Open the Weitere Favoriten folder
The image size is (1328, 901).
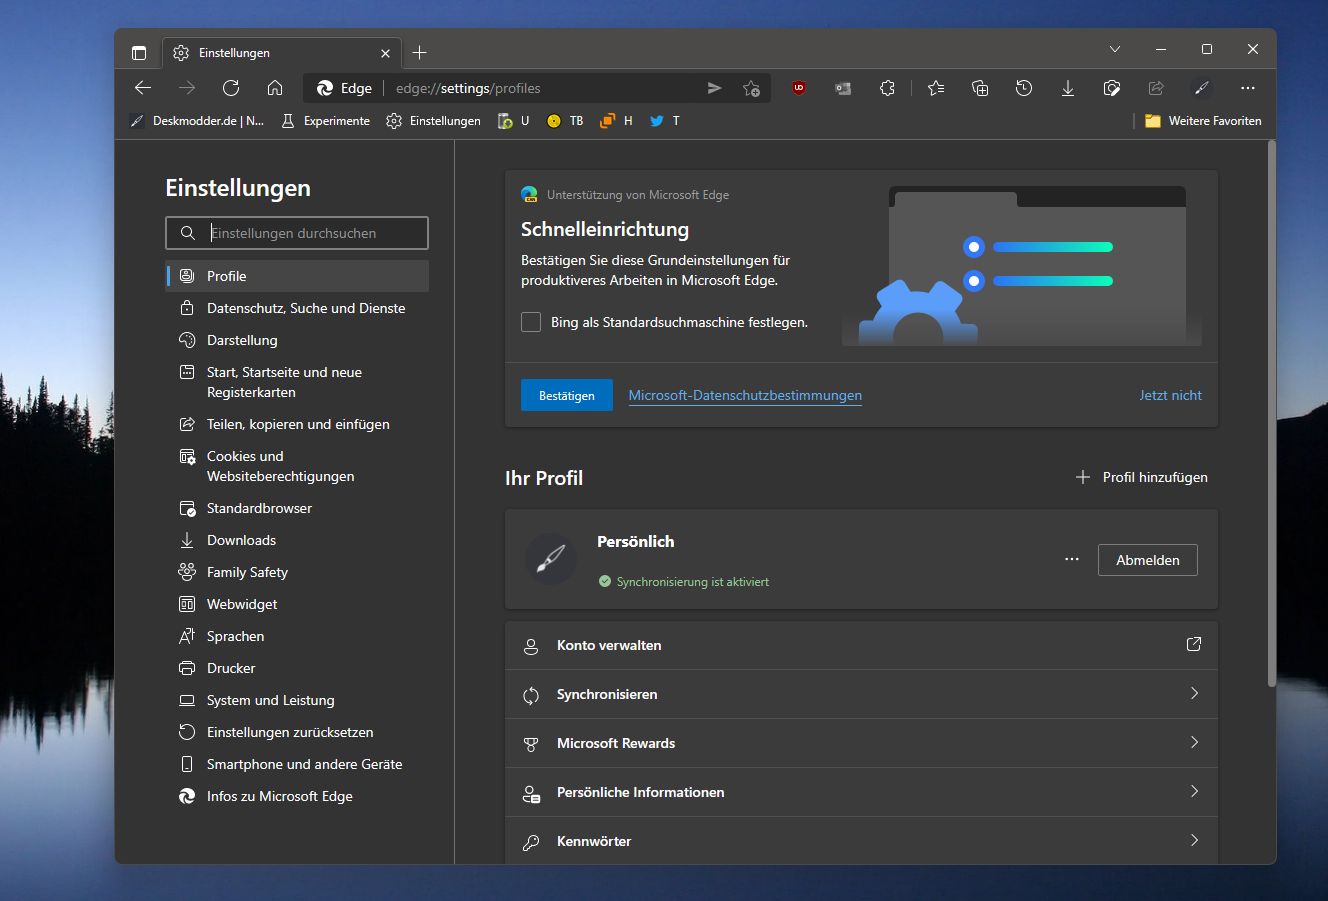click(x=1203, y=120)
